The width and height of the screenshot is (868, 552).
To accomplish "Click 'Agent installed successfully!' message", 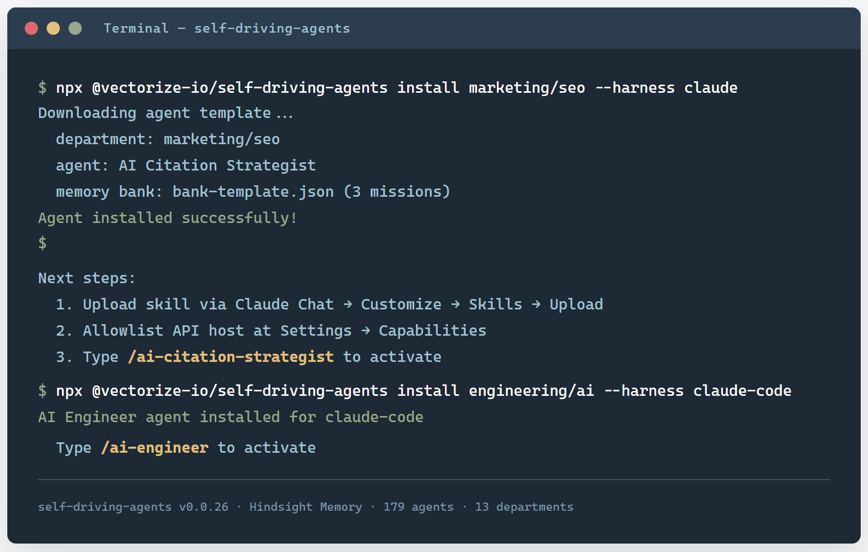I will (x=167, y=218).
